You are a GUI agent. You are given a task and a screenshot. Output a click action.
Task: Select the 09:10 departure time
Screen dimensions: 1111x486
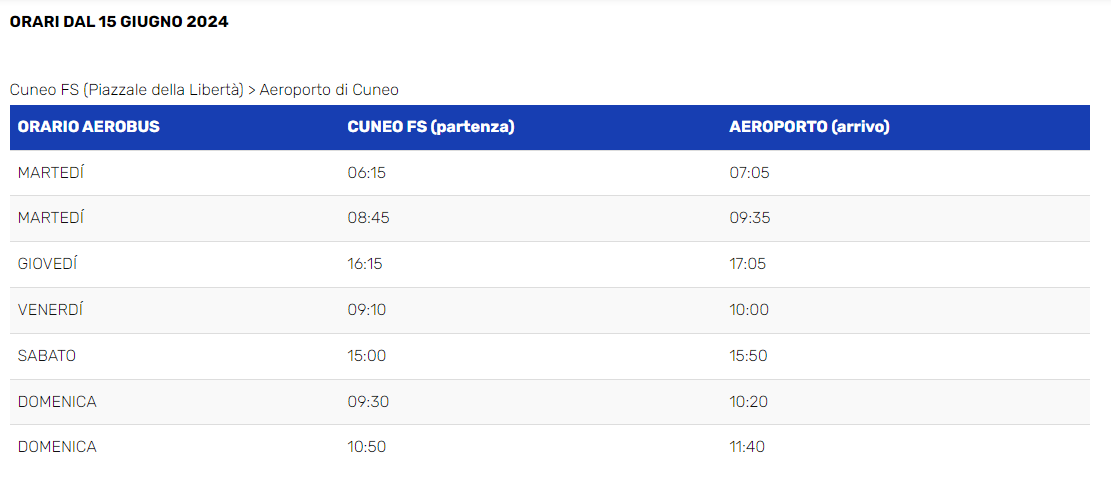point(366,310)
